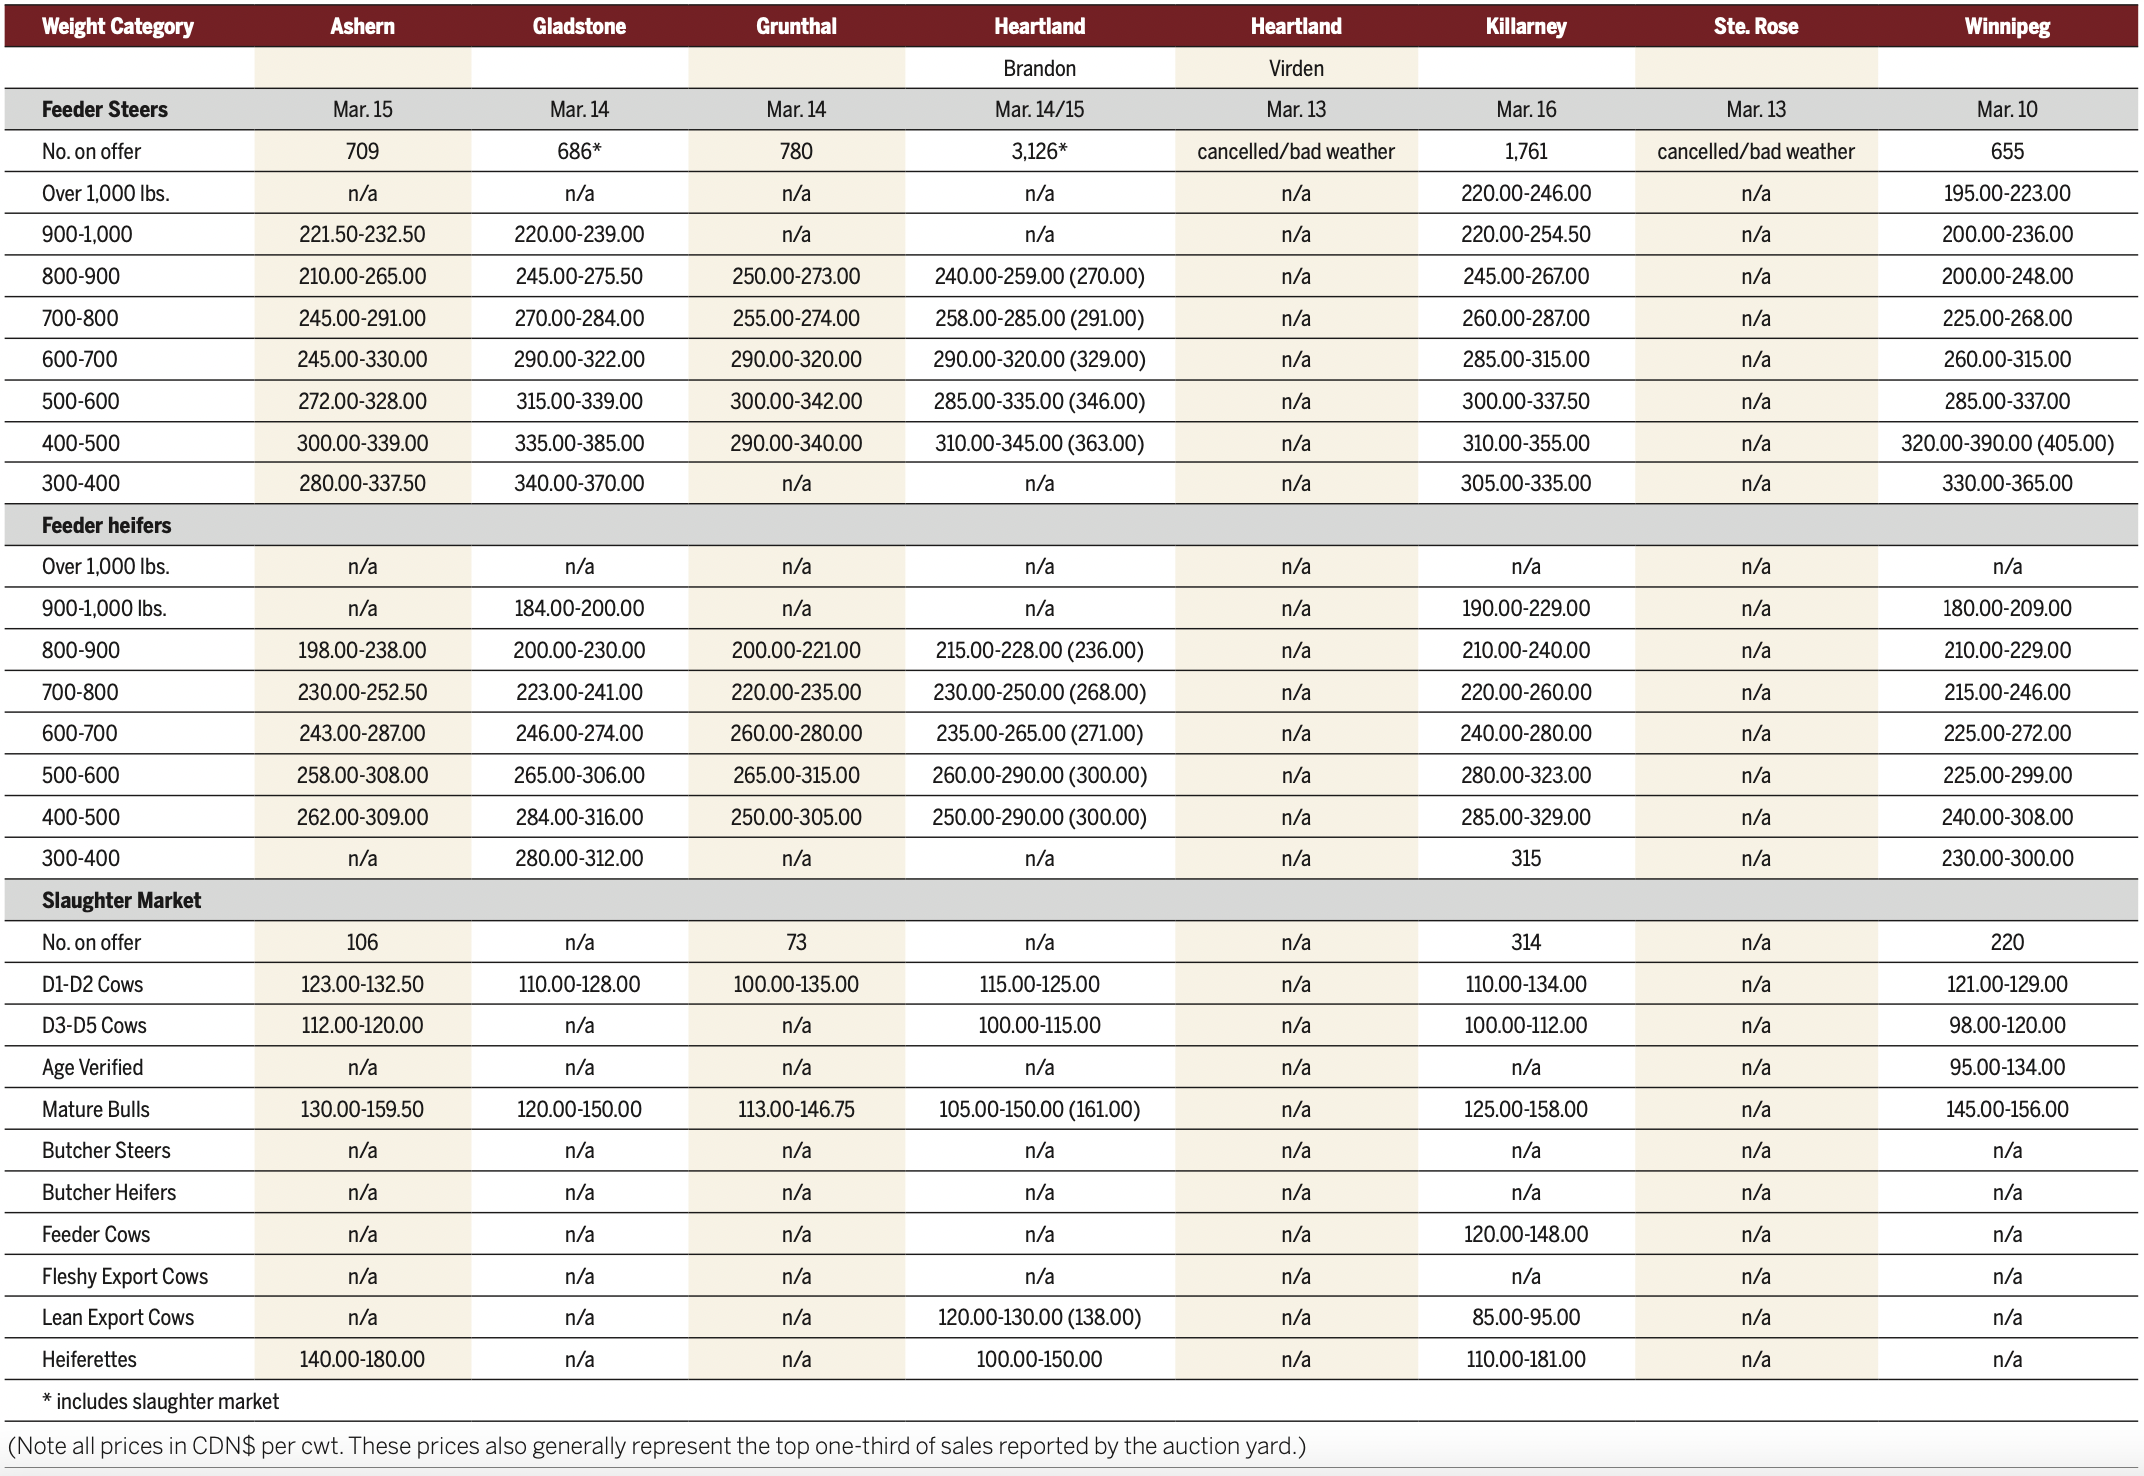The width and height of the screenshot is (2144, 1476).
Task: Select Virden's cancelled/bad weather cell
Action: [x=1296, y=151]
